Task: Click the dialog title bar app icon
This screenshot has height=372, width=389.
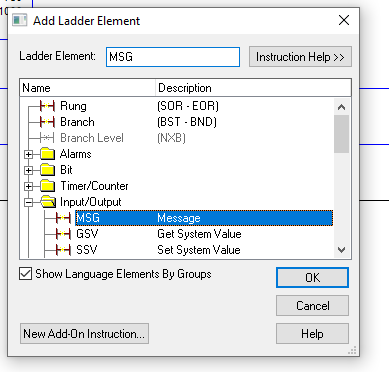Action: [x=19, y=20]
